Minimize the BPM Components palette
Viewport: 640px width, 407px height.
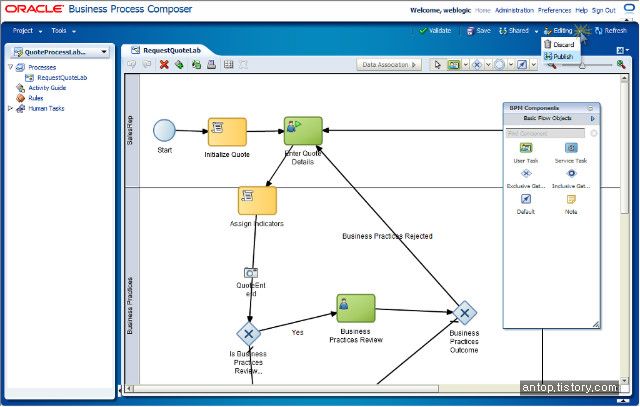[x=590, y=108]
